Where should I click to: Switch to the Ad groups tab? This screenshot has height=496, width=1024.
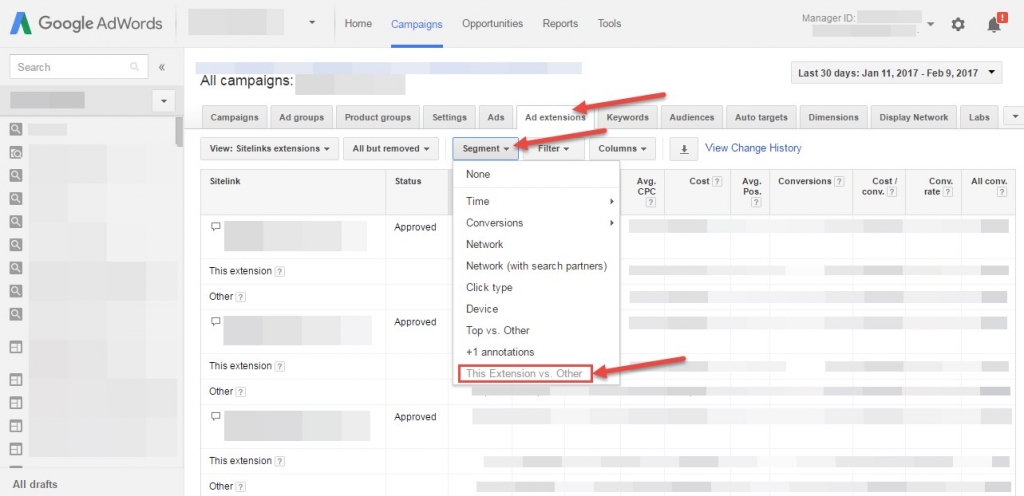click(301, 117)
